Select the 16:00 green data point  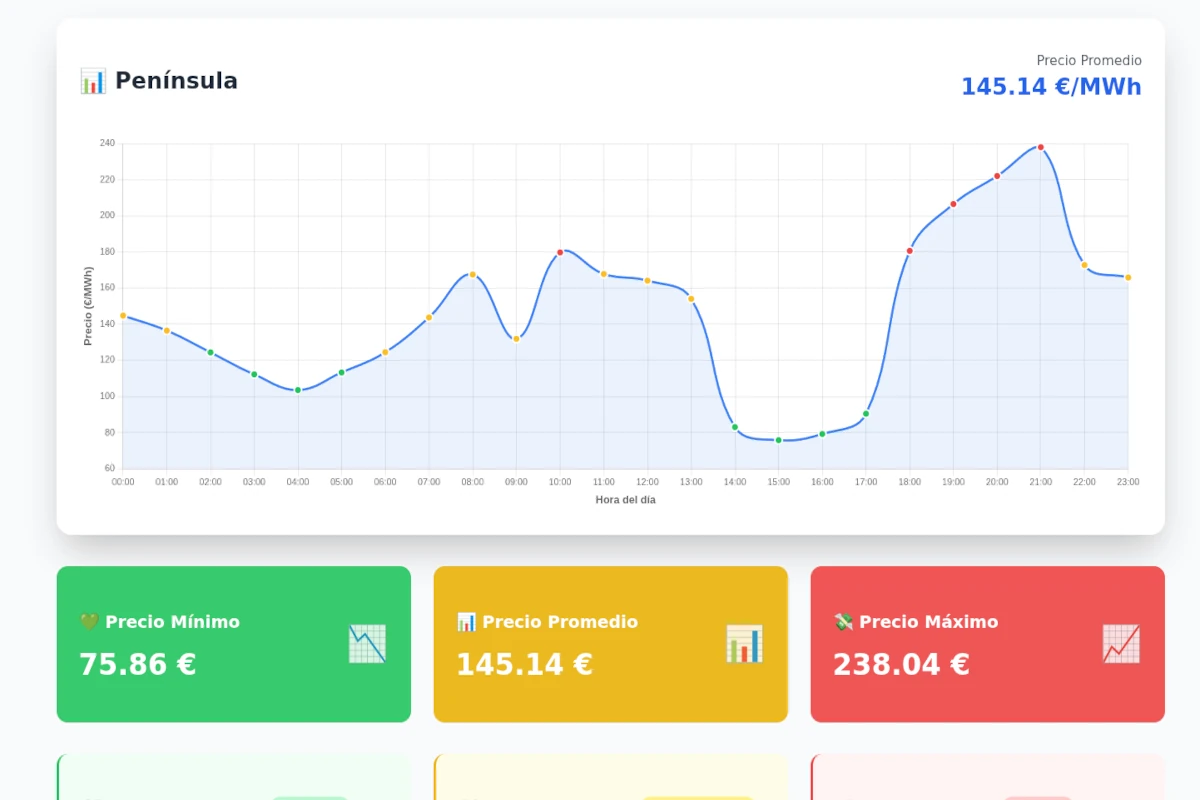click(822, 434)
